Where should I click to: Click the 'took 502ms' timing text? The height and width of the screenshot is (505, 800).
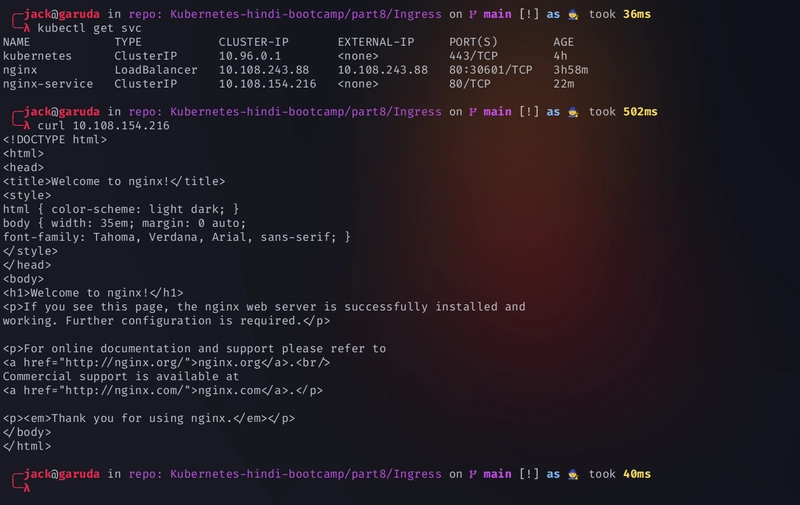[x=623, y=112]
